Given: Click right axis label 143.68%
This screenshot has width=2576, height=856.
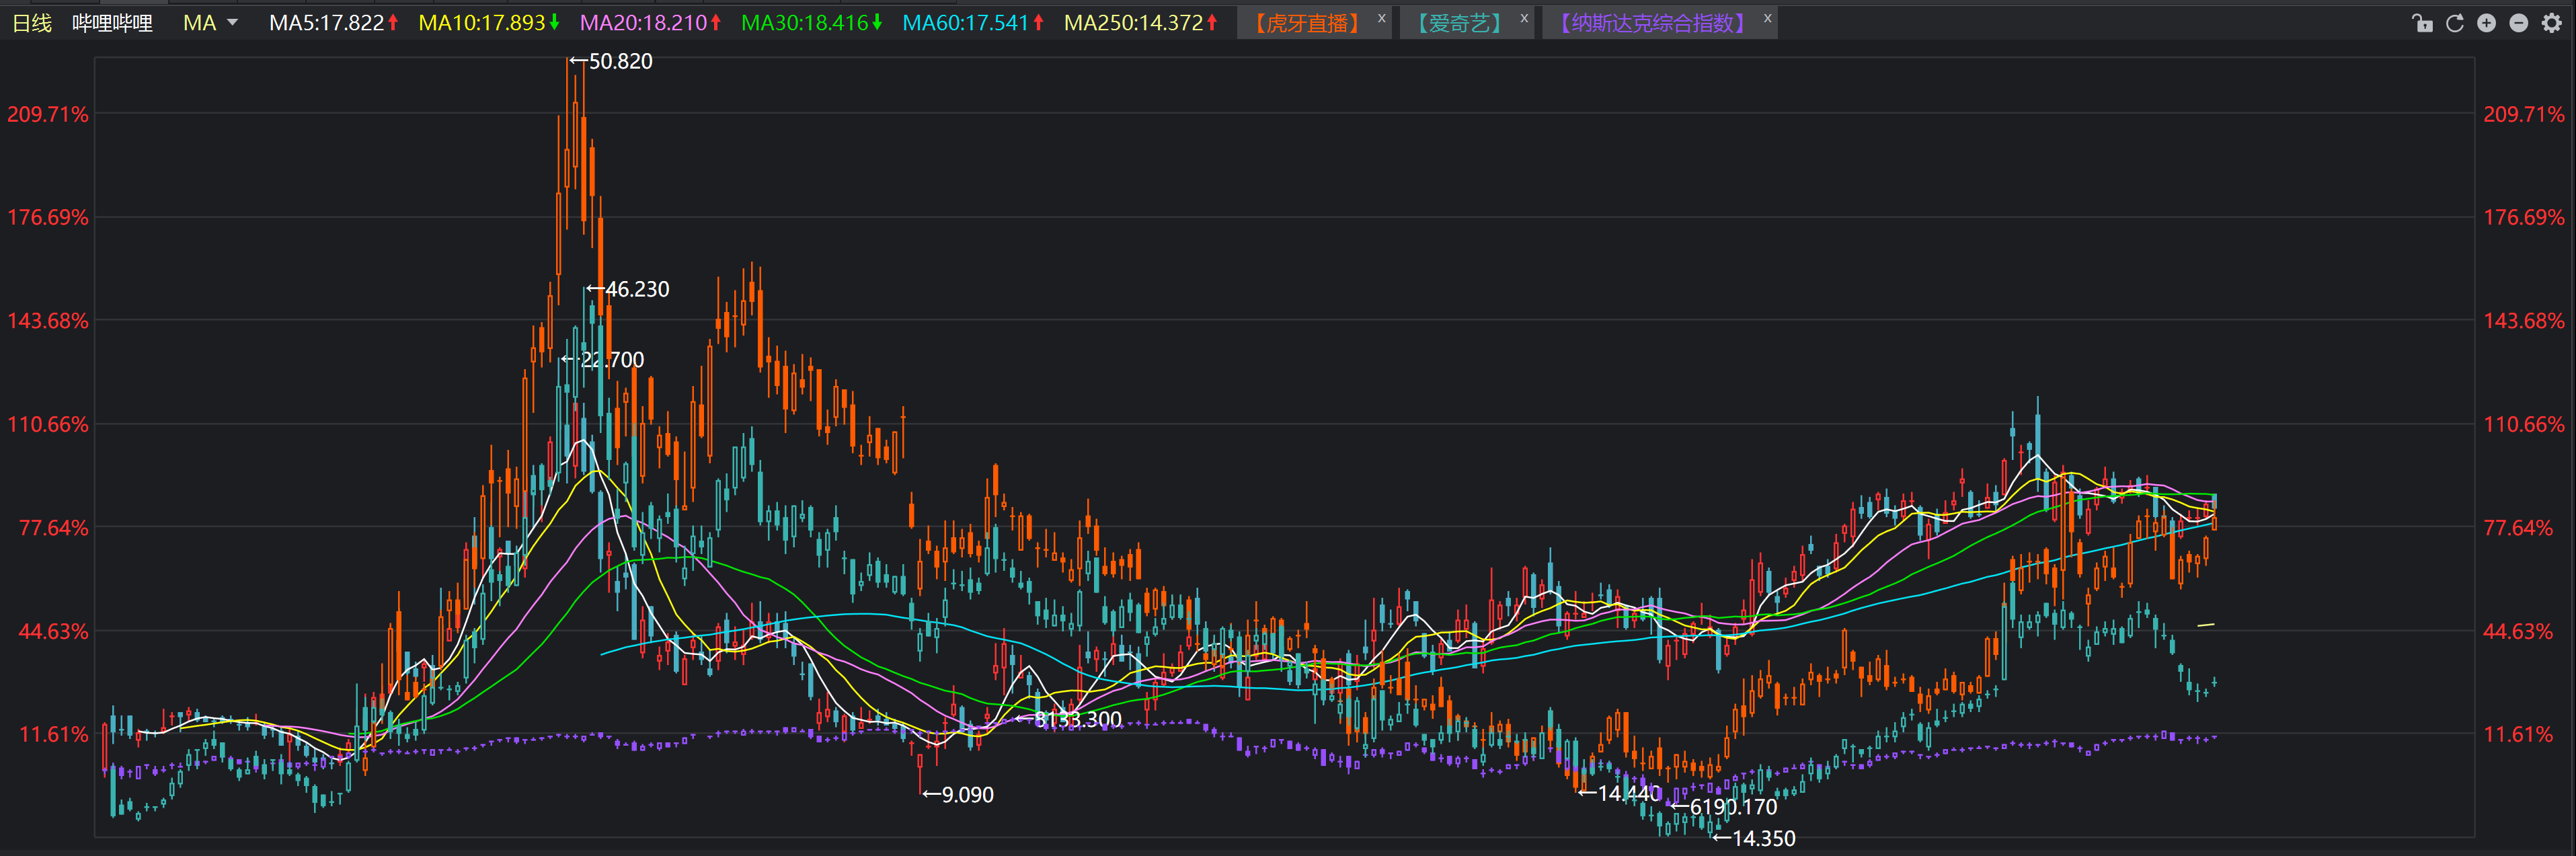Looking at the screenshot, I should [x=2524, y=321].
